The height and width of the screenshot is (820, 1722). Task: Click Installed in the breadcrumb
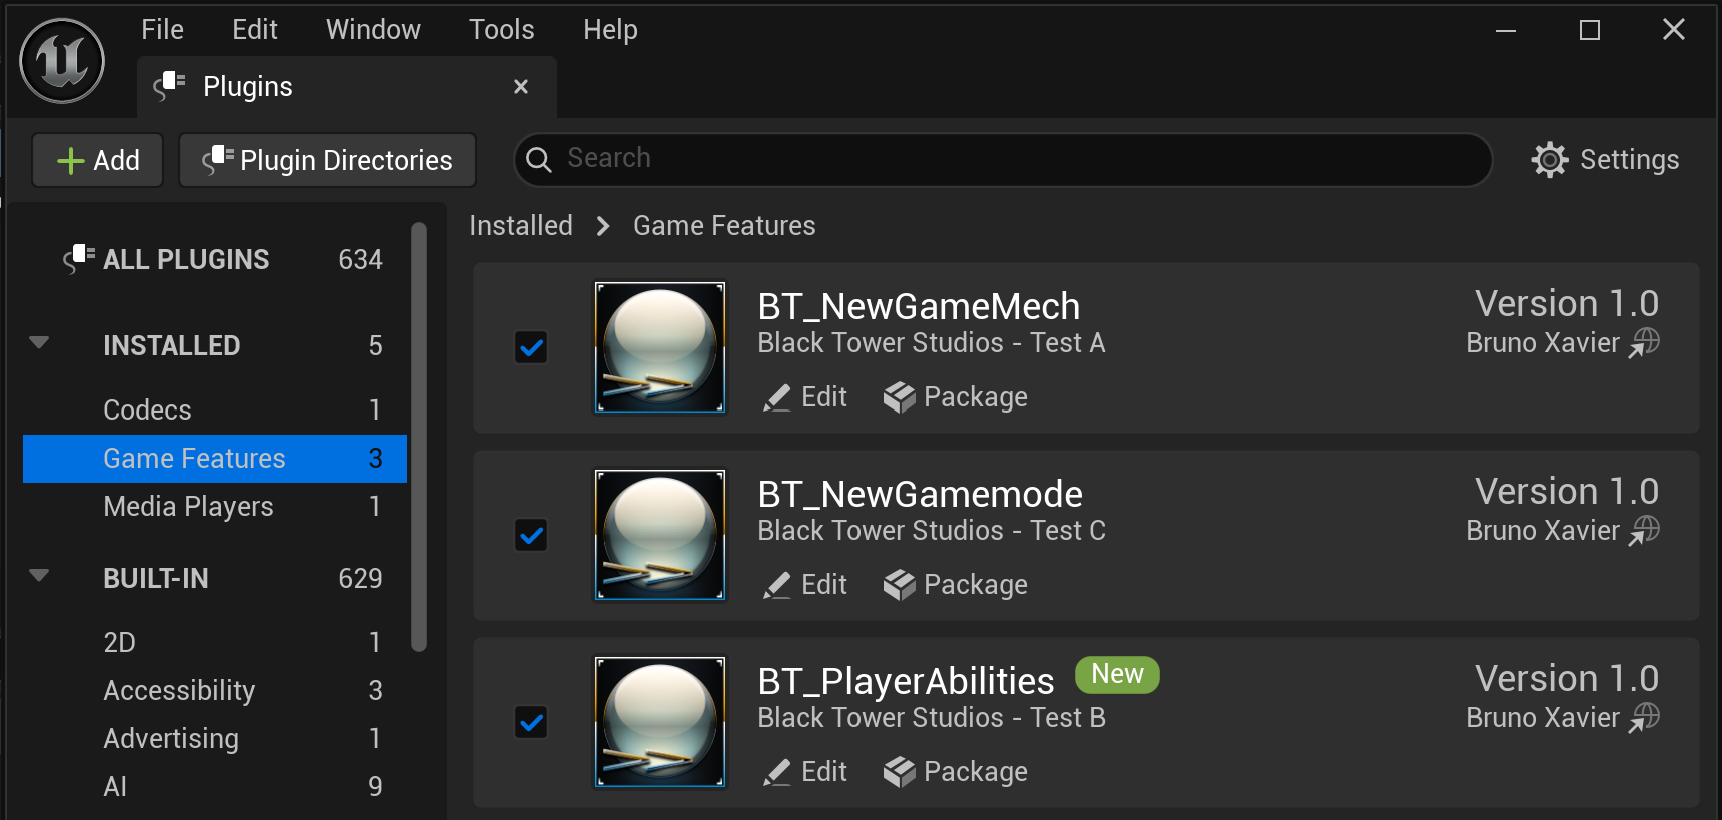521,226
